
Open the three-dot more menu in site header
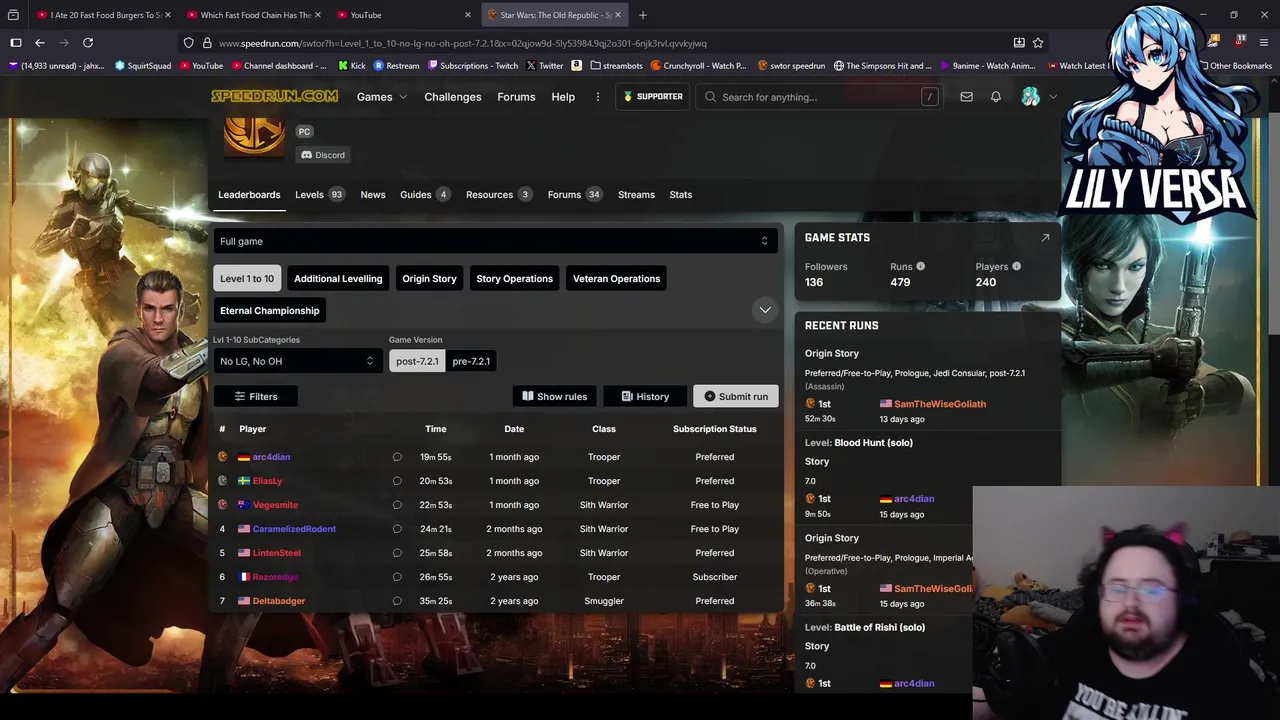598,97
